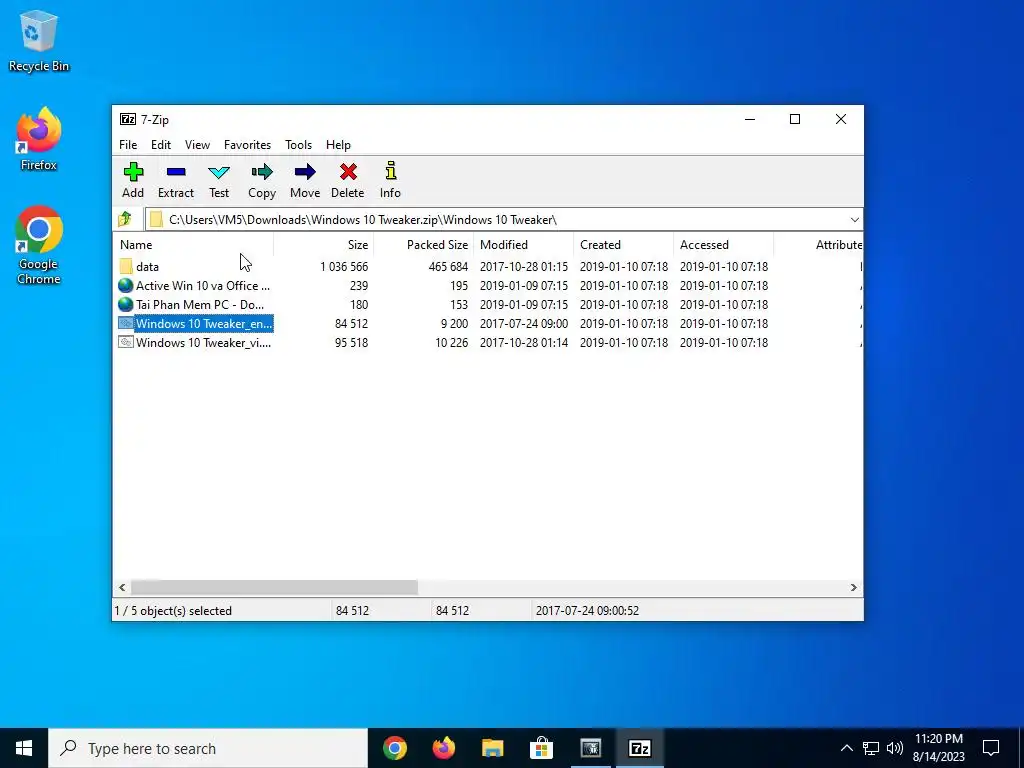Show hidden tray icons chevron
The image size is (1024, 768).
846,748
